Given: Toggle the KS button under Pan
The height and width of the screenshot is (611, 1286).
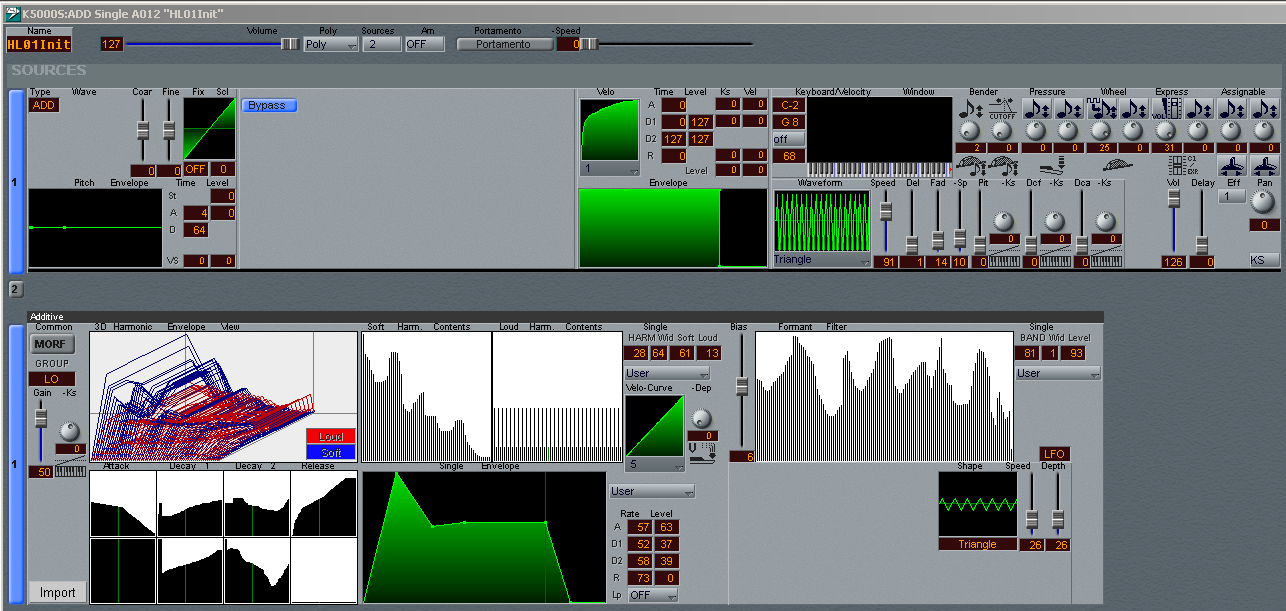Looking at the screenshot, I should coord(1264,260).
